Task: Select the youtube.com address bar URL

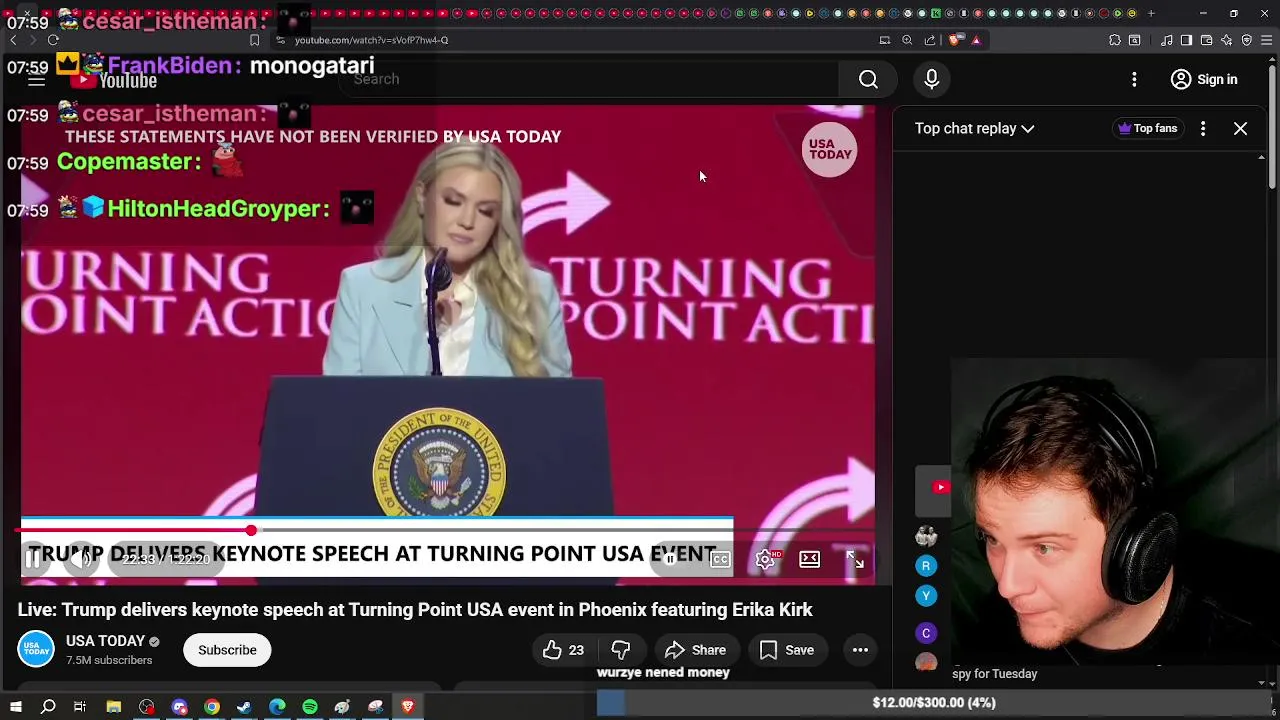Action: pyautogui.click(x=371, y=40)
